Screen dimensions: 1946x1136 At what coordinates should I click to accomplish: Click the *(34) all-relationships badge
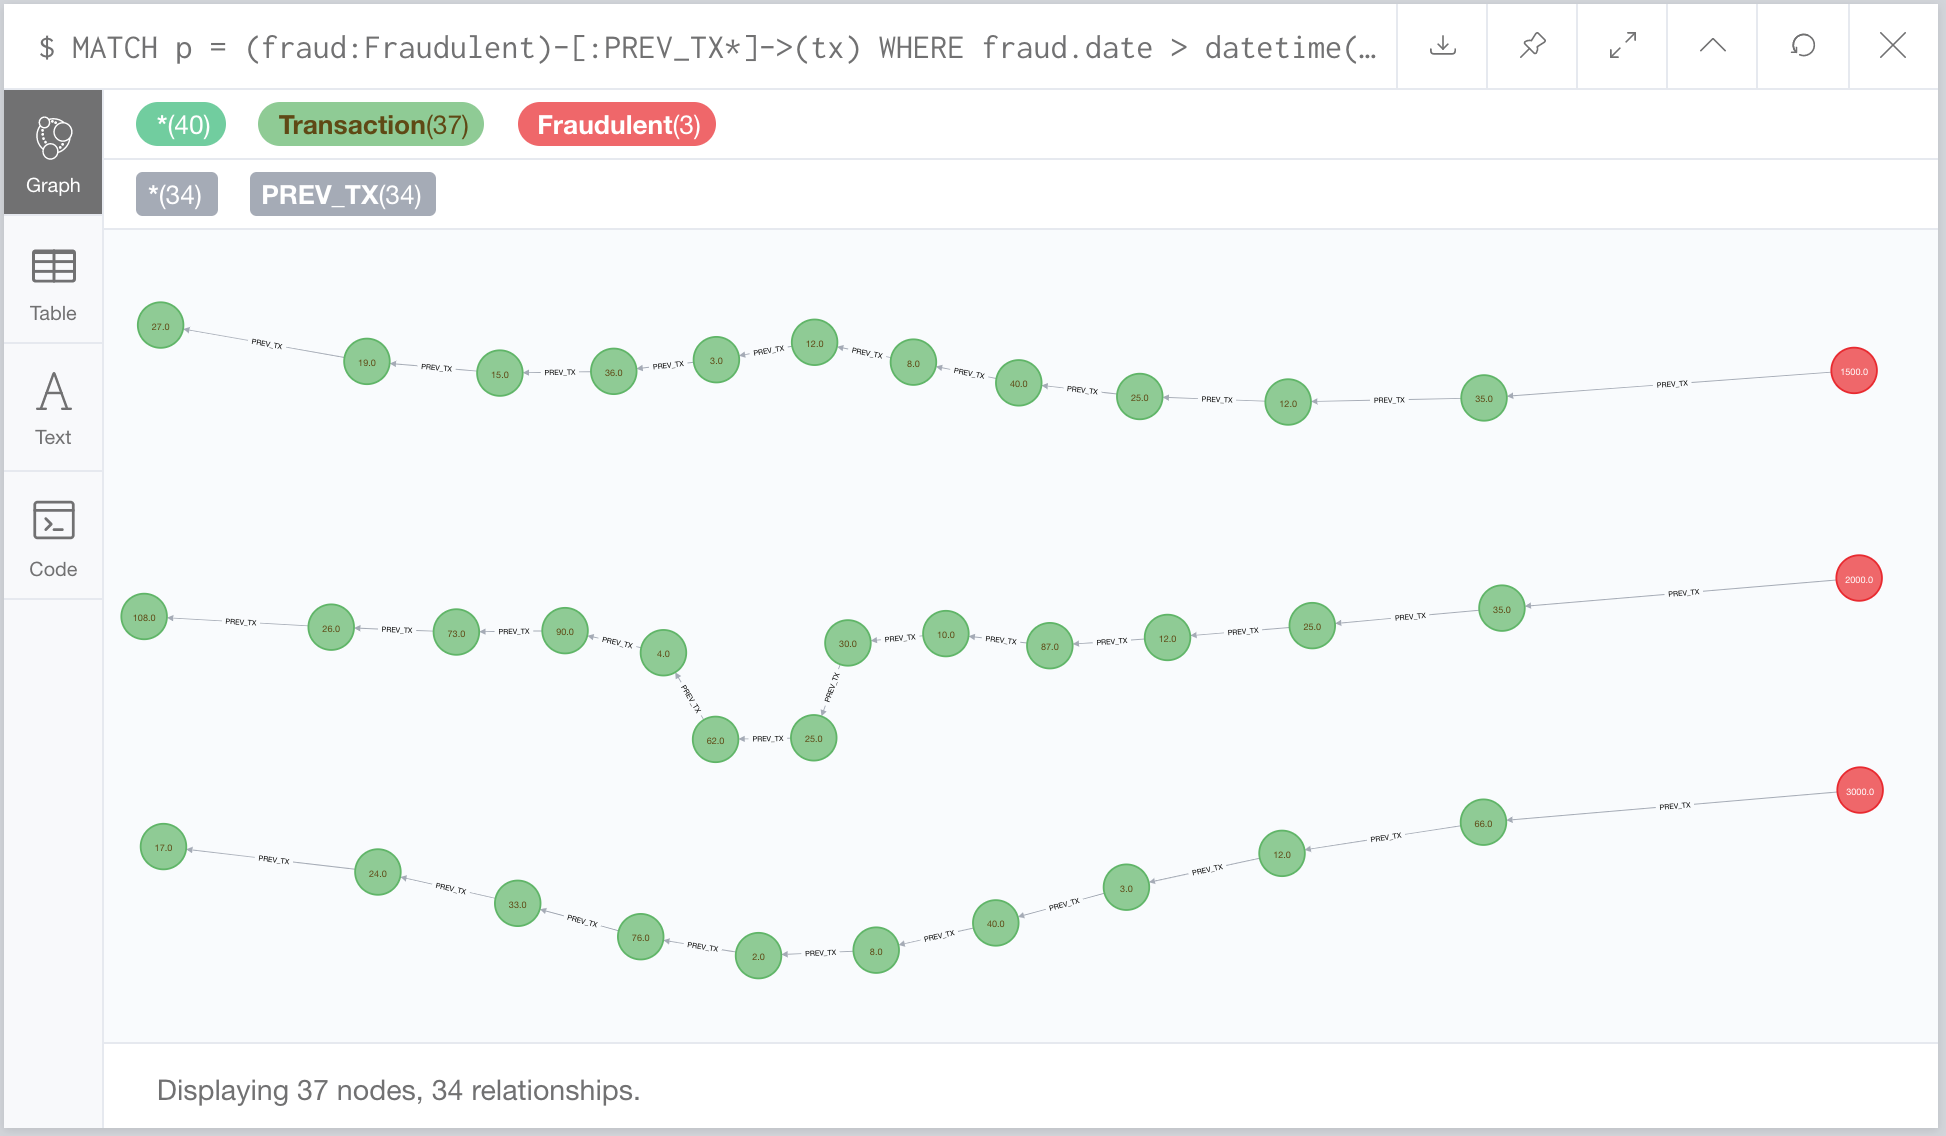pyautogui.click(x=176, y=194)
